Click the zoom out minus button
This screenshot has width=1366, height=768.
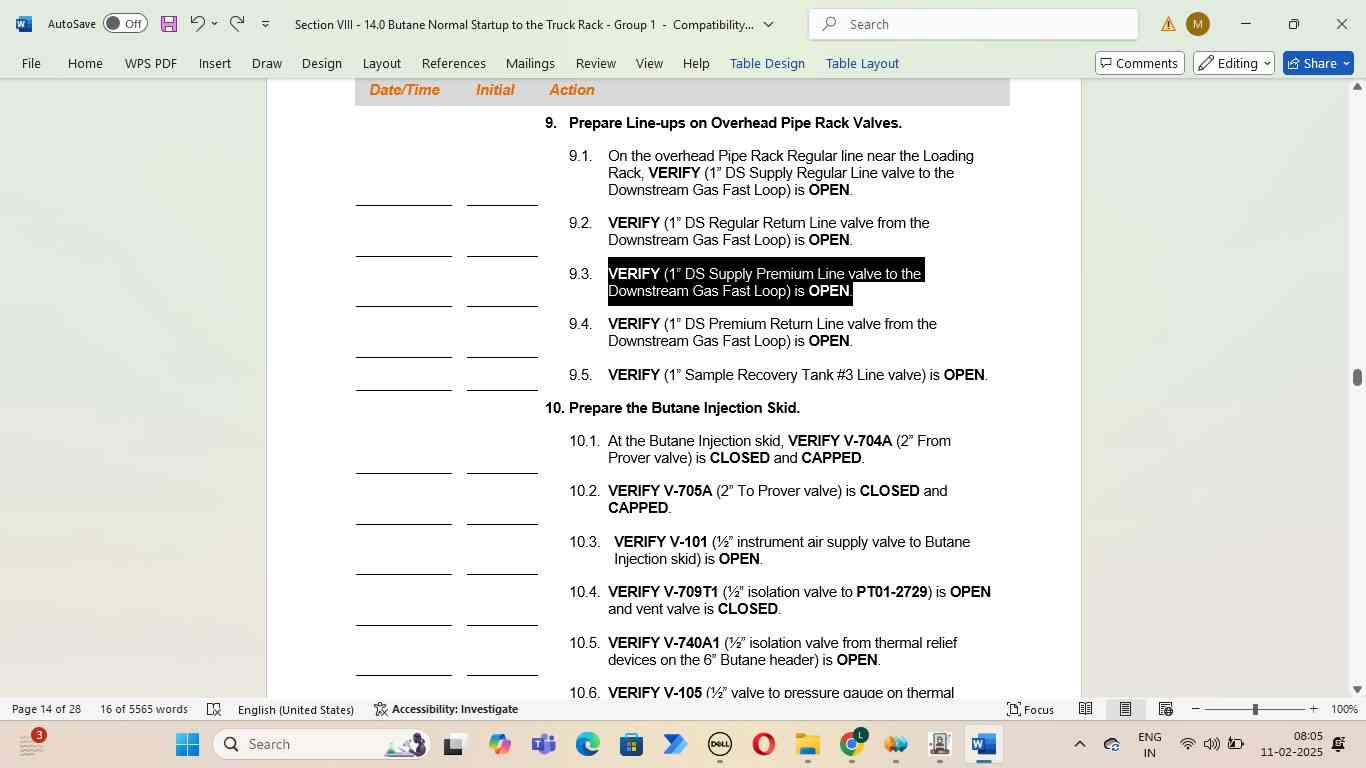click(x=1196, y=709)
